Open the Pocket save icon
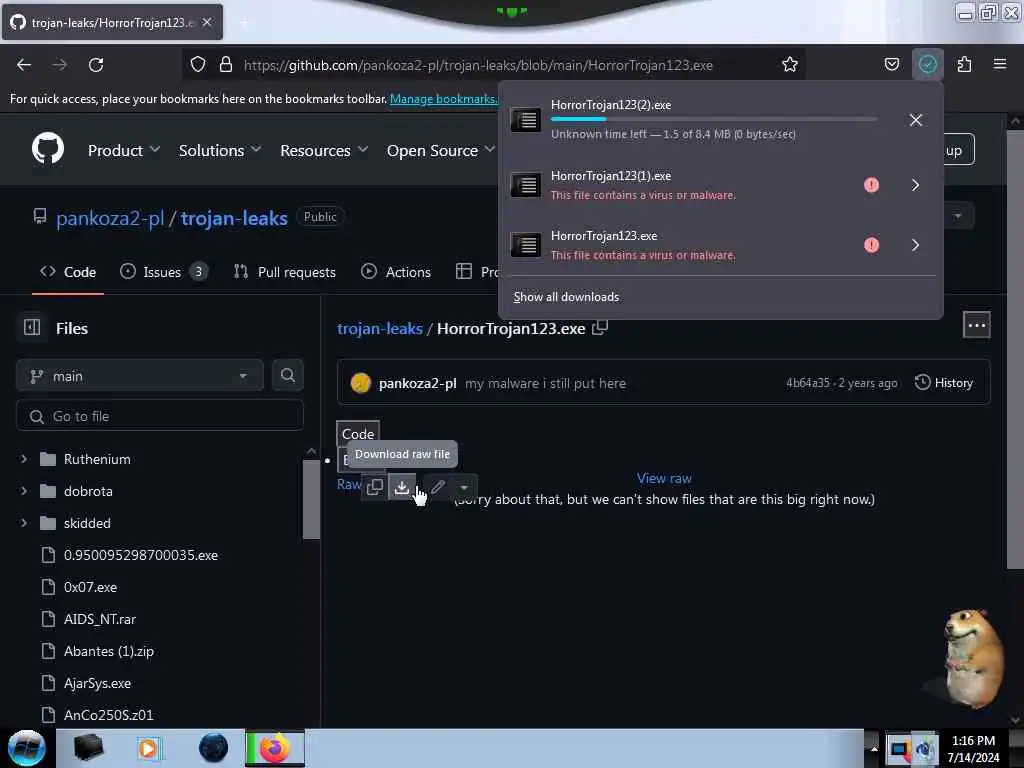This screenshot has width=1024, height=768. coord(891,65)
